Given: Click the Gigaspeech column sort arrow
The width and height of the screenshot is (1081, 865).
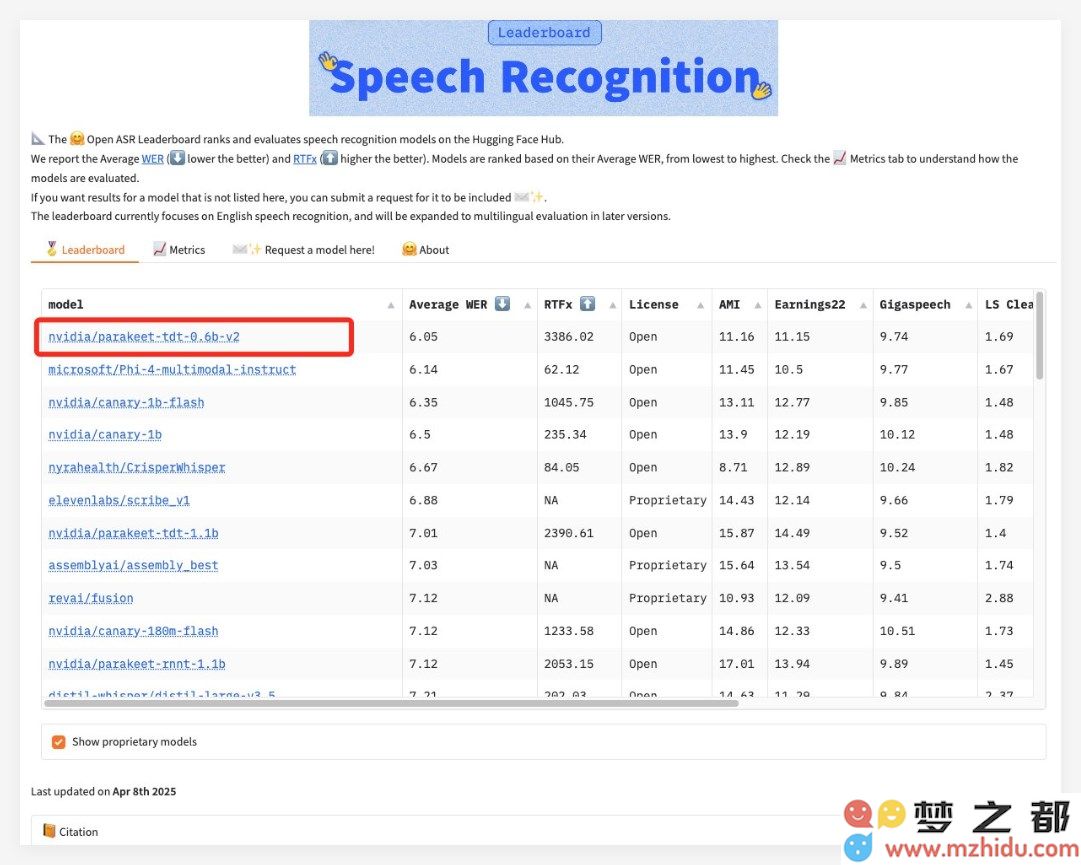Looking at the screenshot, I should click(969, 305).
